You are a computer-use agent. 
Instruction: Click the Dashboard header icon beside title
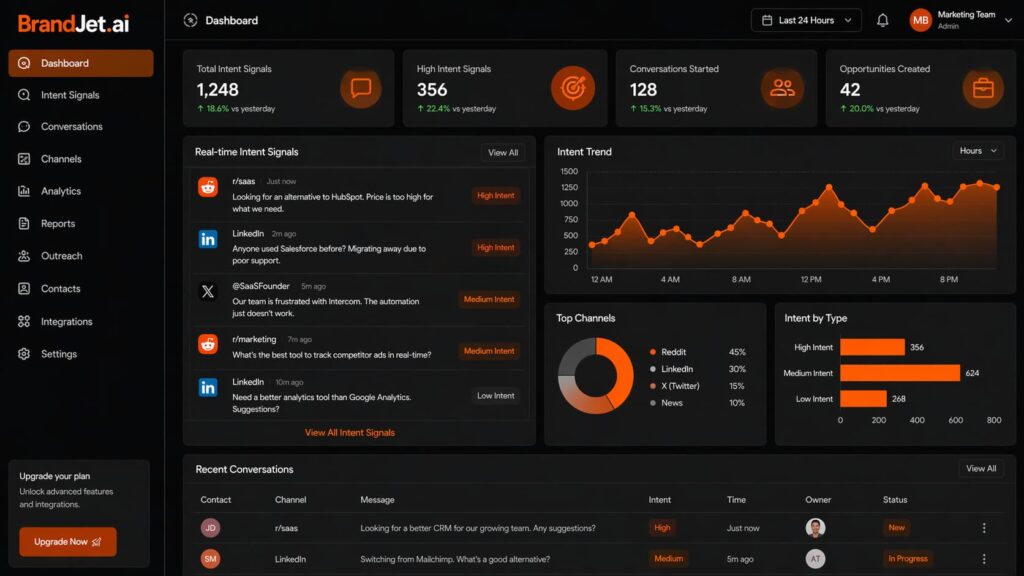[190, 20]
